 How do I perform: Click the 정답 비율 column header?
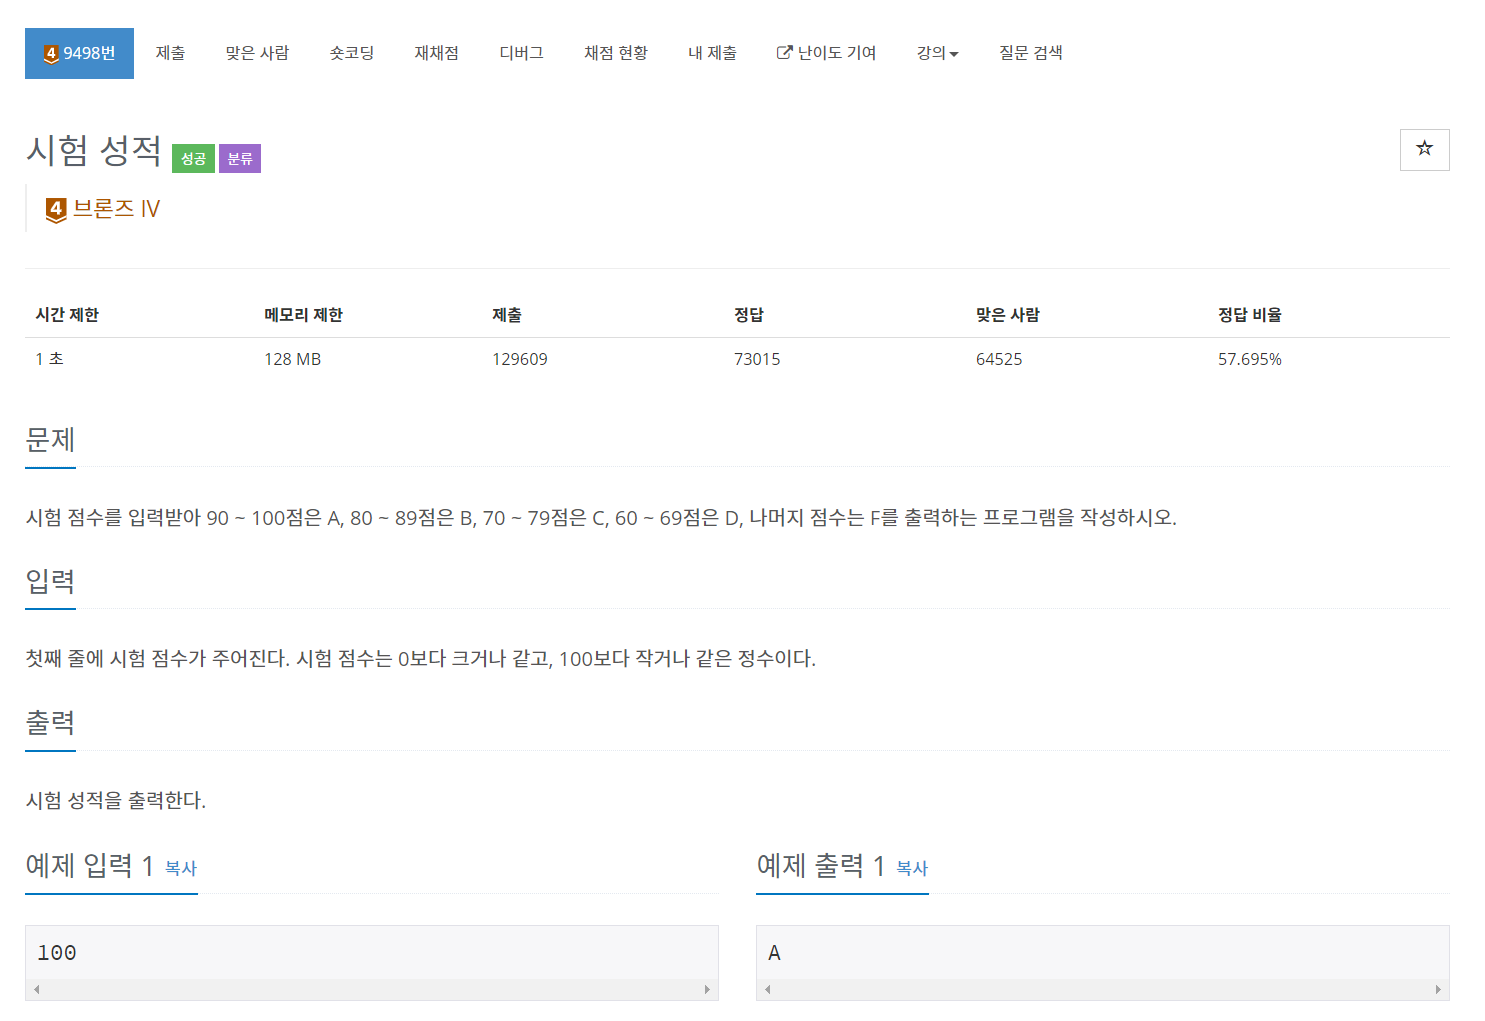[1250, 315]
